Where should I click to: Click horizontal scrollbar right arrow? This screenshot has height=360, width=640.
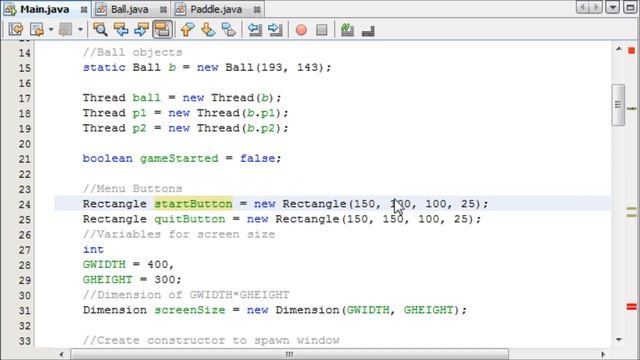[x=603, y=354]
